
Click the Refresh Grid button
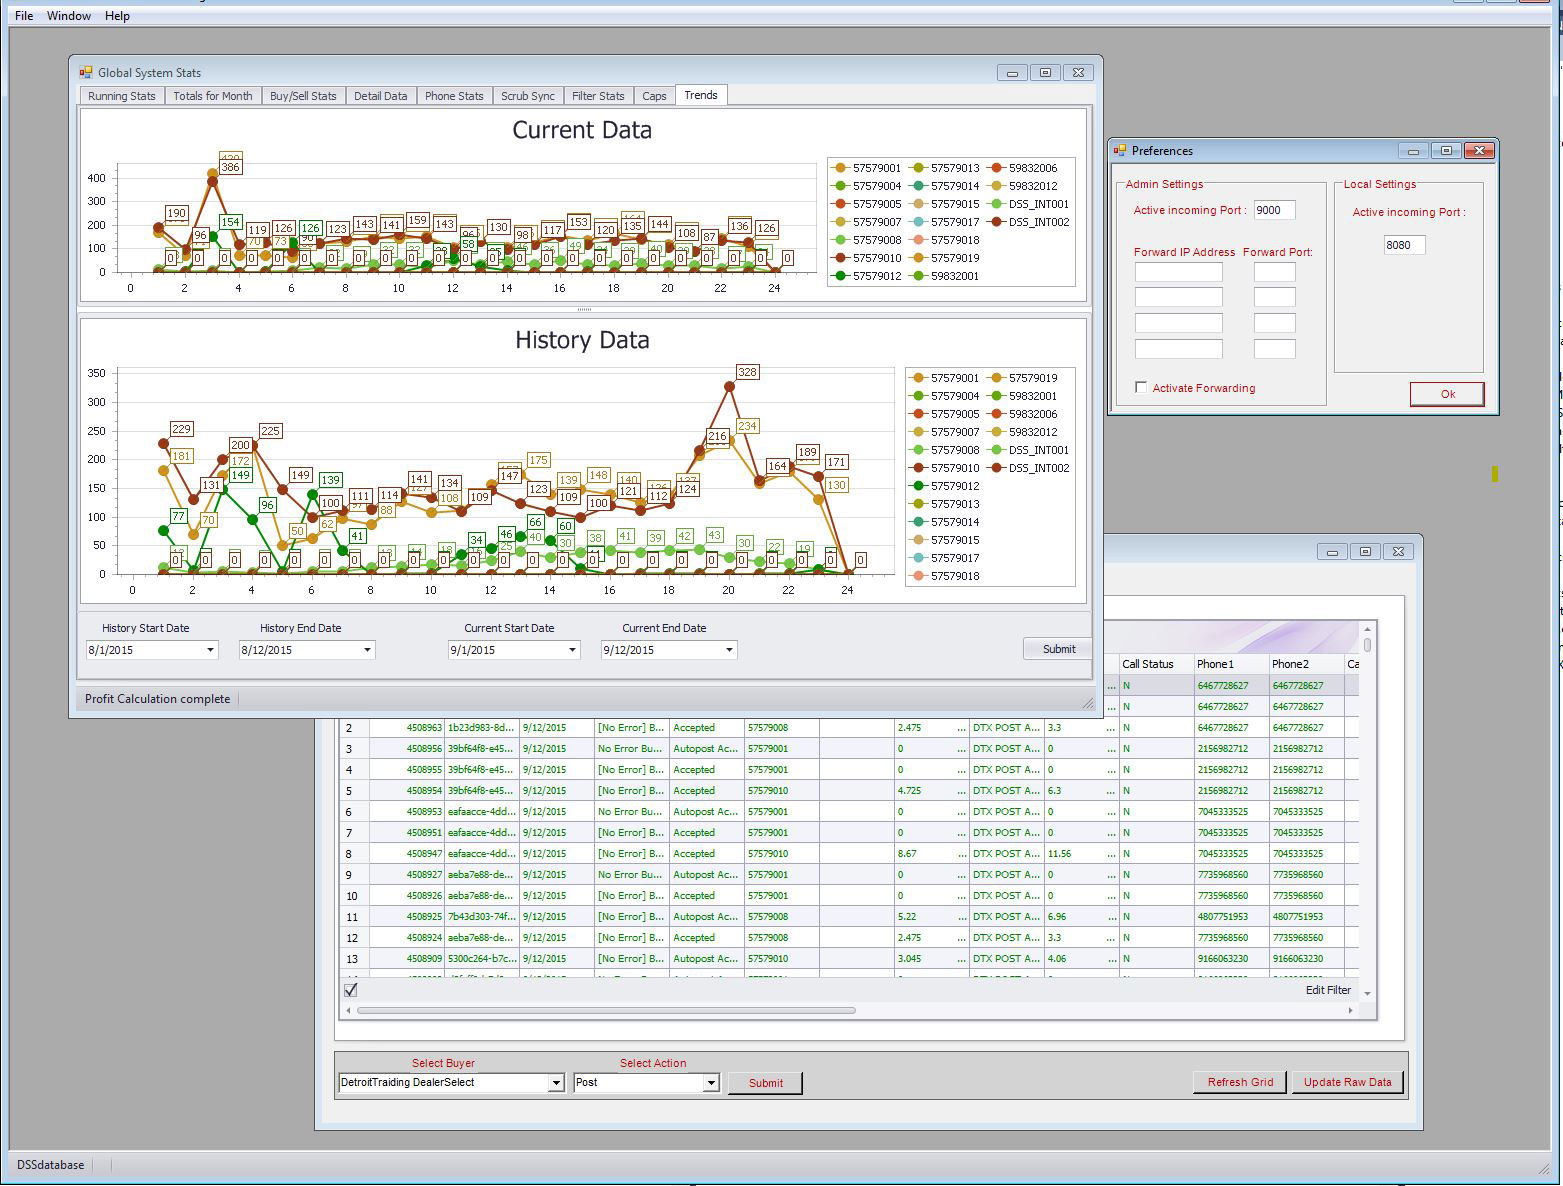(1240, 1082)
